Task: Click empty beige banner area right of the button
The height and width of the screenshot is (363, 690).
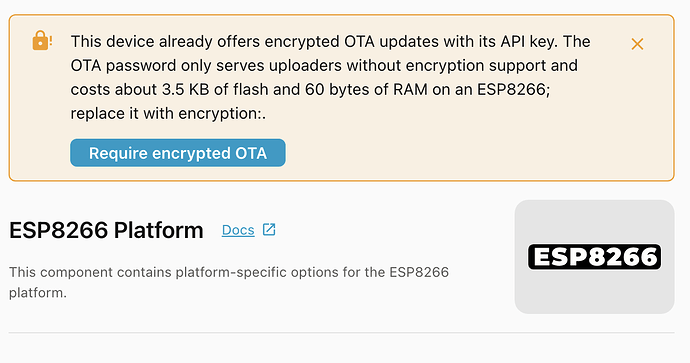Action: click(475, 153)
